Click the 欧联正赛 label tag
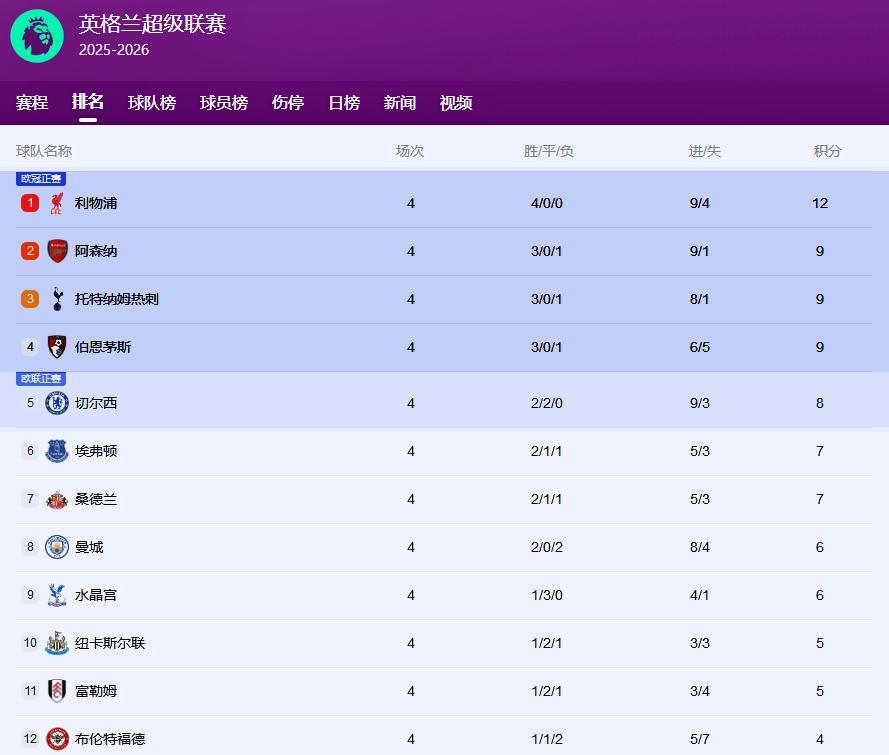The width and height of the screenshot is (889, 755). coord(41,379)
